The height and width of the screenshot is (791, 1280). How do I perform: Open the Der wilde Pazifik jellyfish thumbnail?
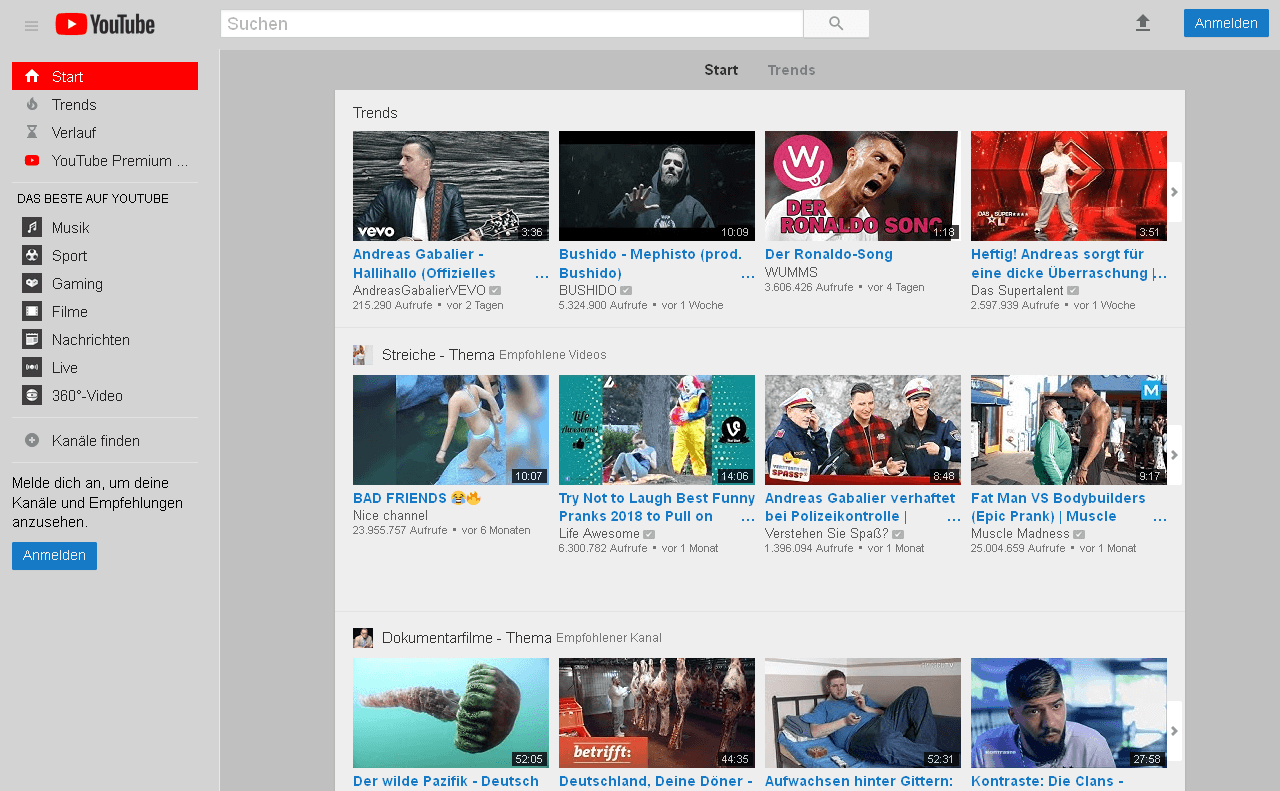click(451, 713)
